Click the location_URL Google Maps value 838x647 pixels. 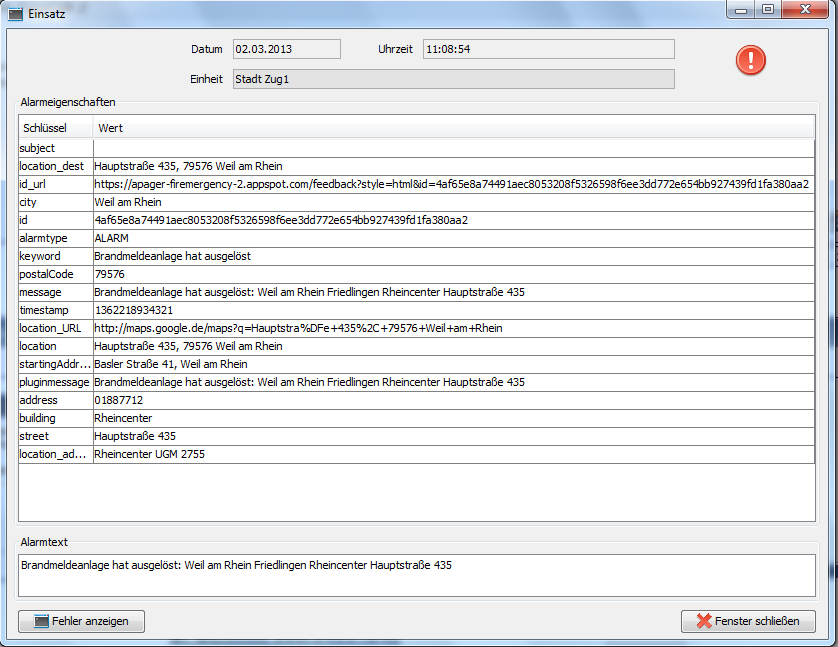[x=298, y=328]
